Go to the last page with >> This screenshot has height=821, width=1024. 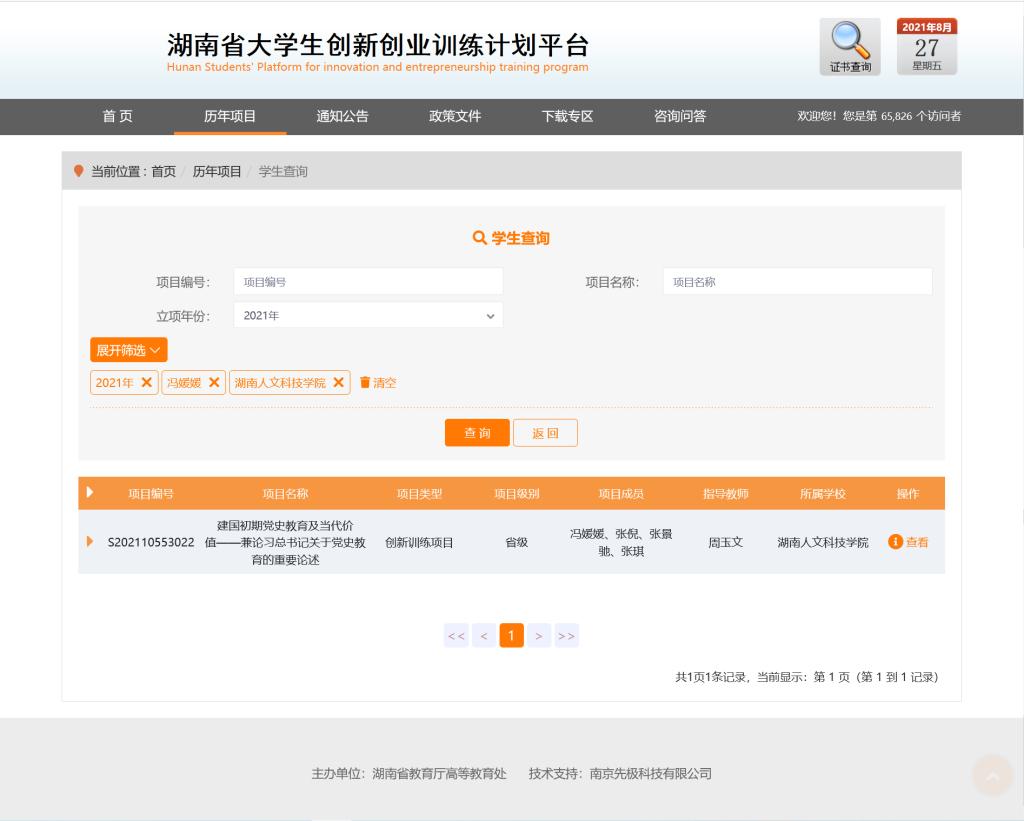coord(567,636)
